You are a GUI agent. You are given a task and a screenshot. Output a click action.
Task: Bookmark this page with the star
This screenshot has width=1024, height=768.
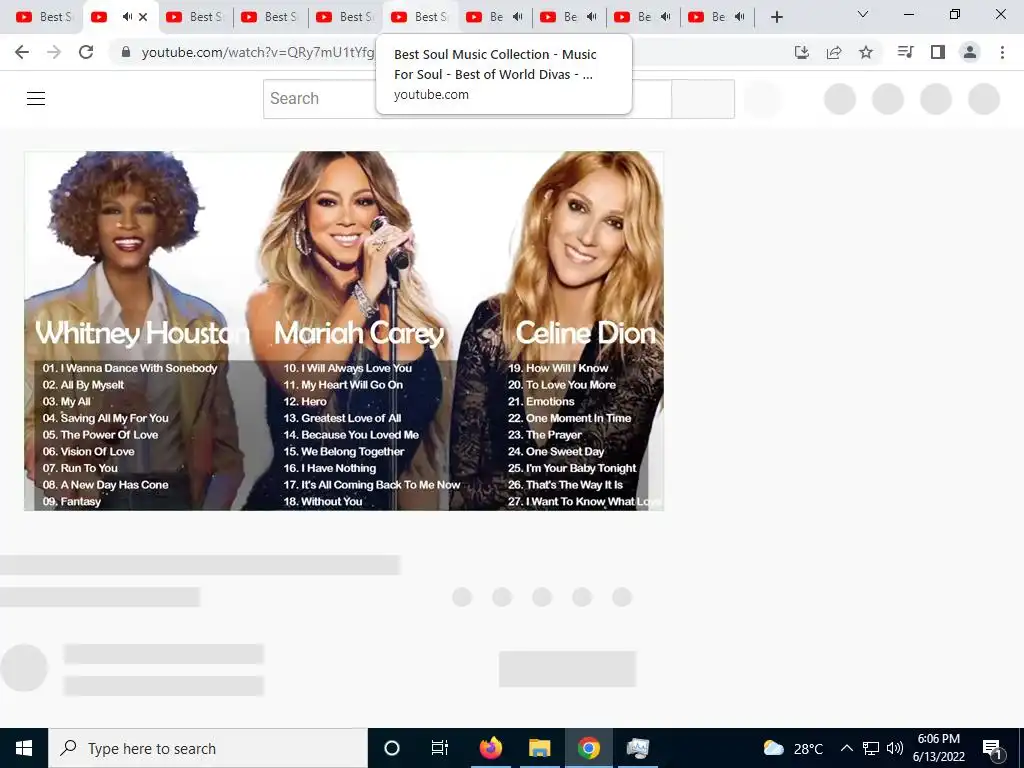coord(866,52)
